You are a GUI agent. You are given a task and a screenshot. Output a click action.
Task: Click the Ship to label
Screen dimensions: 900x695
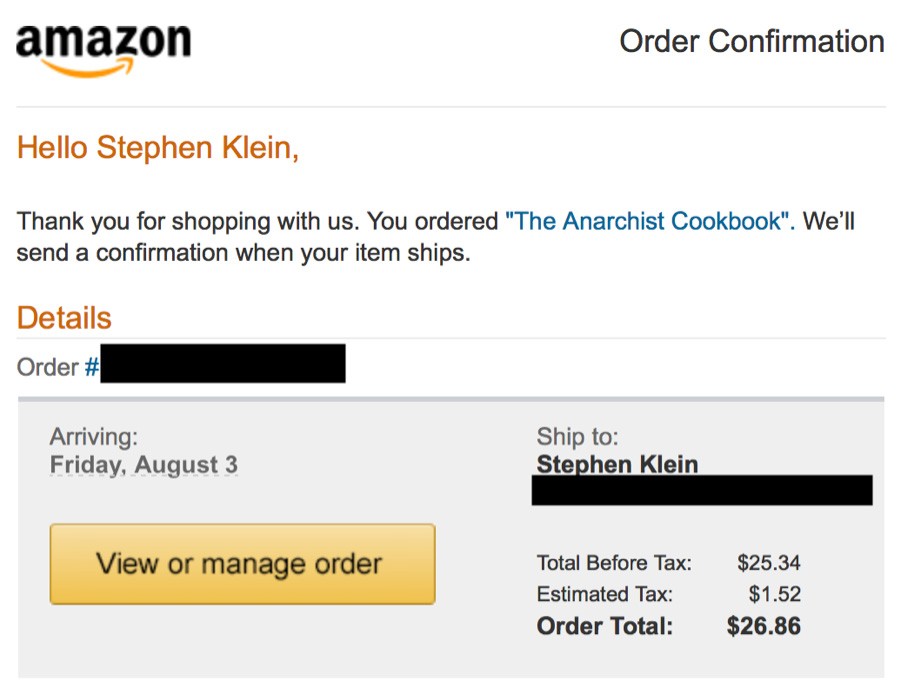point(577,437)
